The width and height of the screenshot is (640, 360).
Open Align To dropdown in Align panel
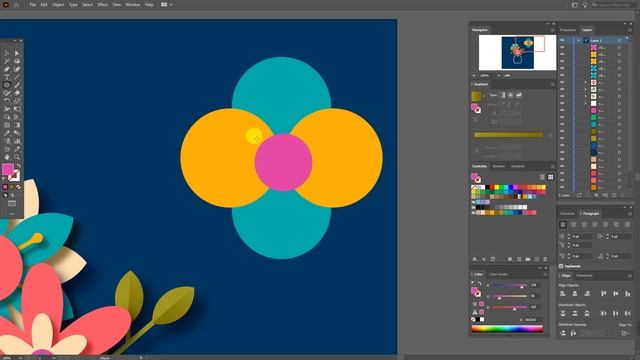(x=625, y=333)
